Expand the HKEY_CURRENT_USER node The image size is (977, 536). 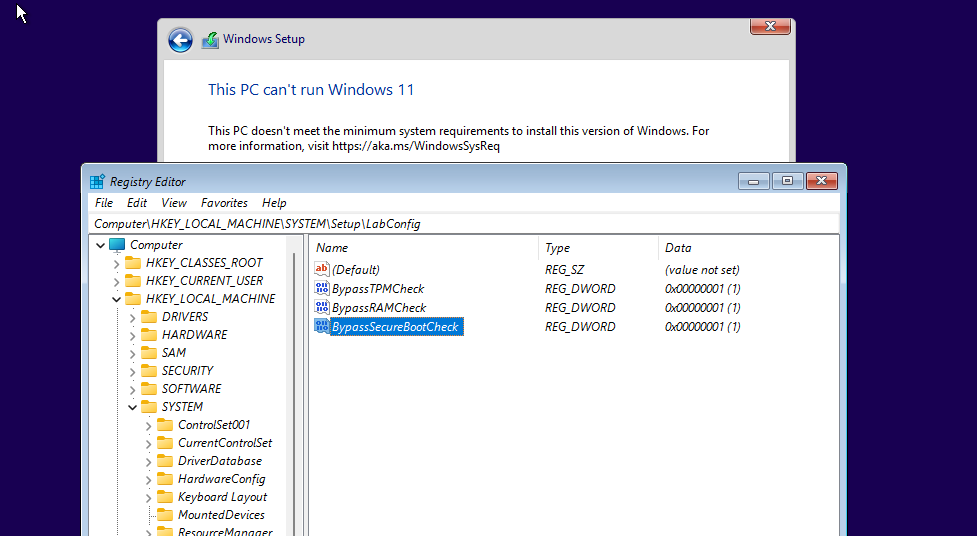(117, 282)
